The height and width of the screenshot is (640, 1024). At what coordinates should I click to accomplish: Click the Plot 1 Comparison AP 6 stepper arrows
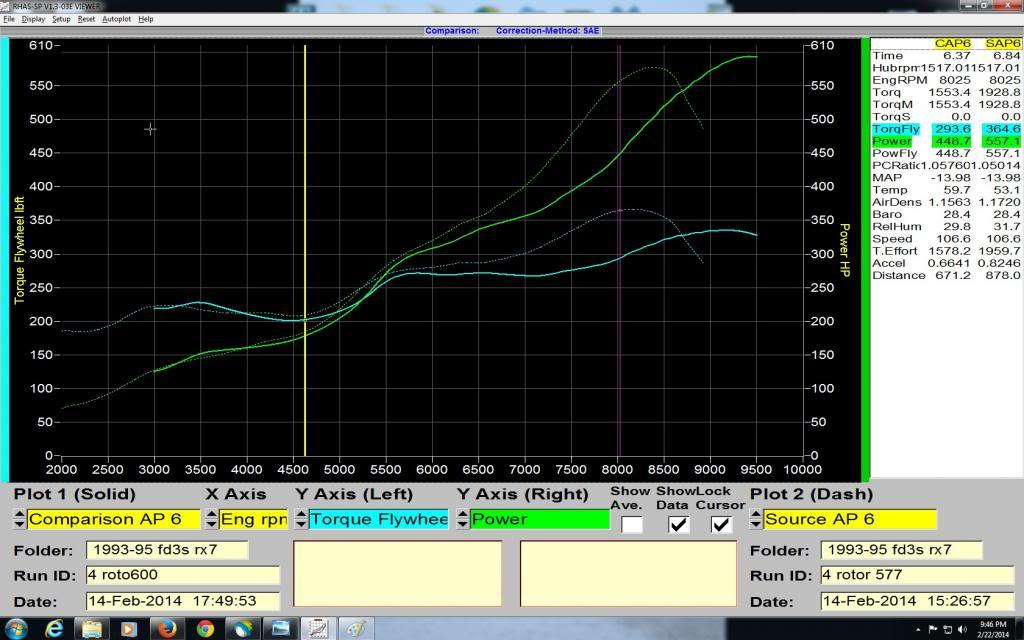pyautogui.click(x=19, y=519)
